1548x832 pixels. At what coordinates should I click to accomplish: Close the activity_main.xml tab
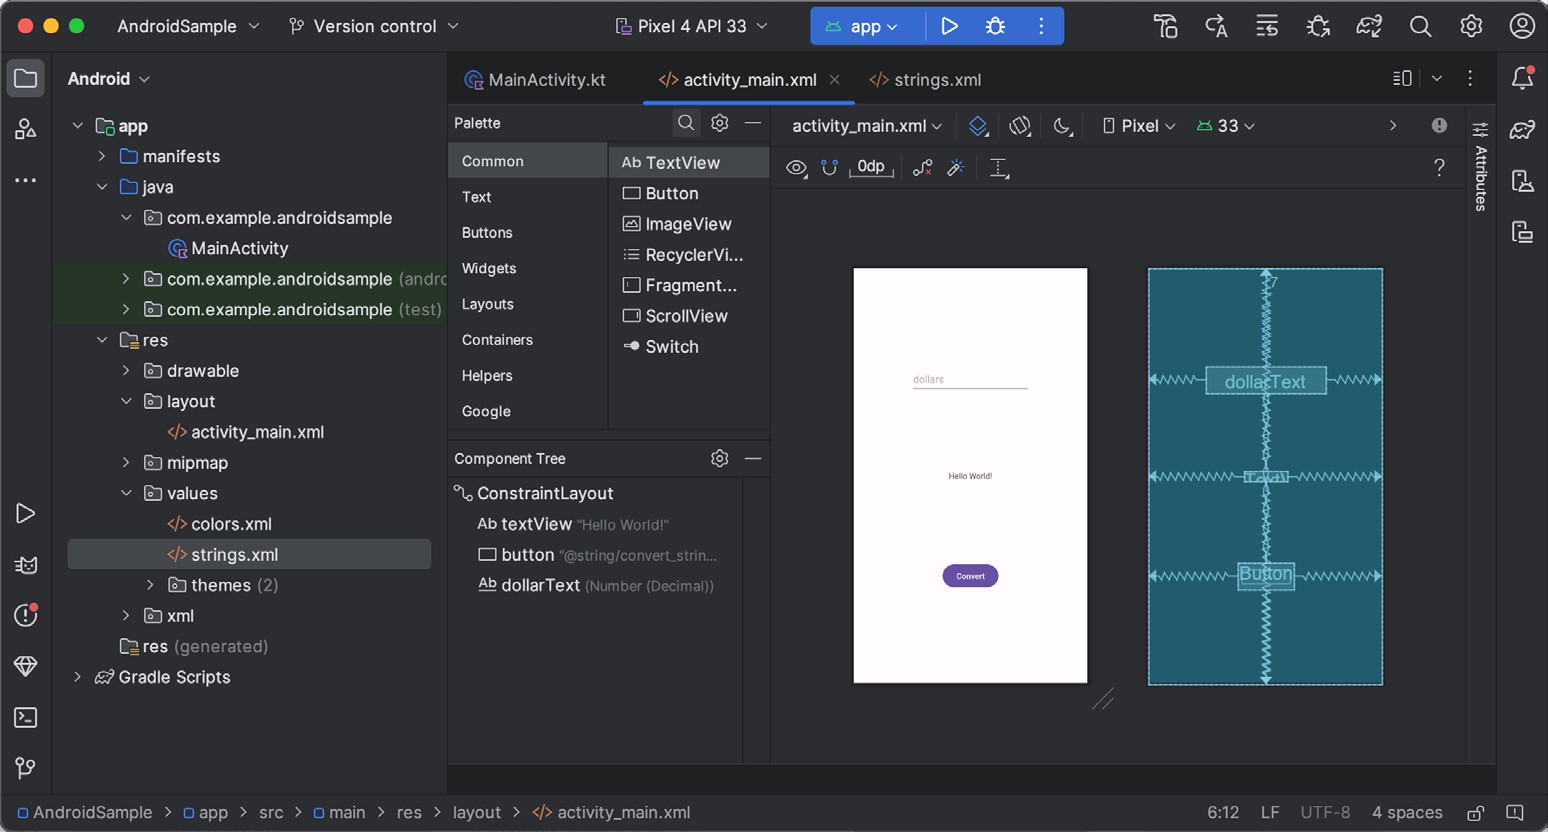[x=834, y=79]
